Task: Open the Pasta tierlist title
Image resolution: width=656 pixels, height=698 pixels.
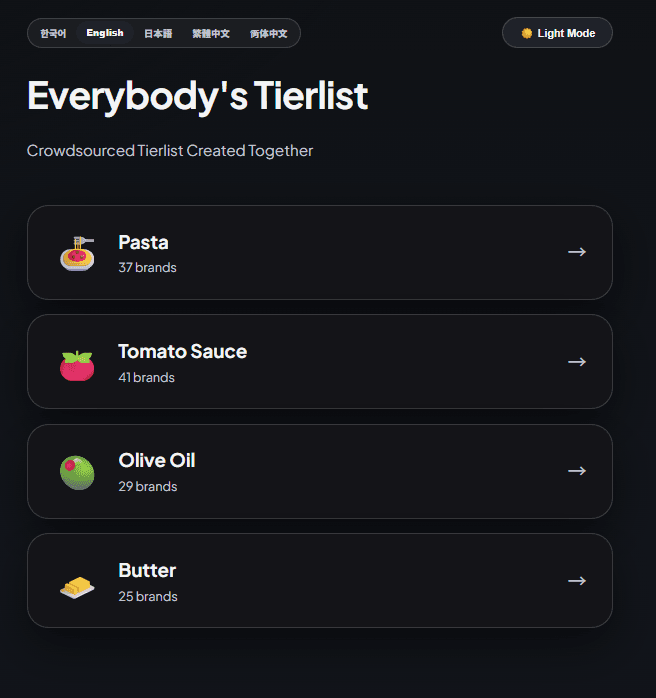Action: click(143, 242)
